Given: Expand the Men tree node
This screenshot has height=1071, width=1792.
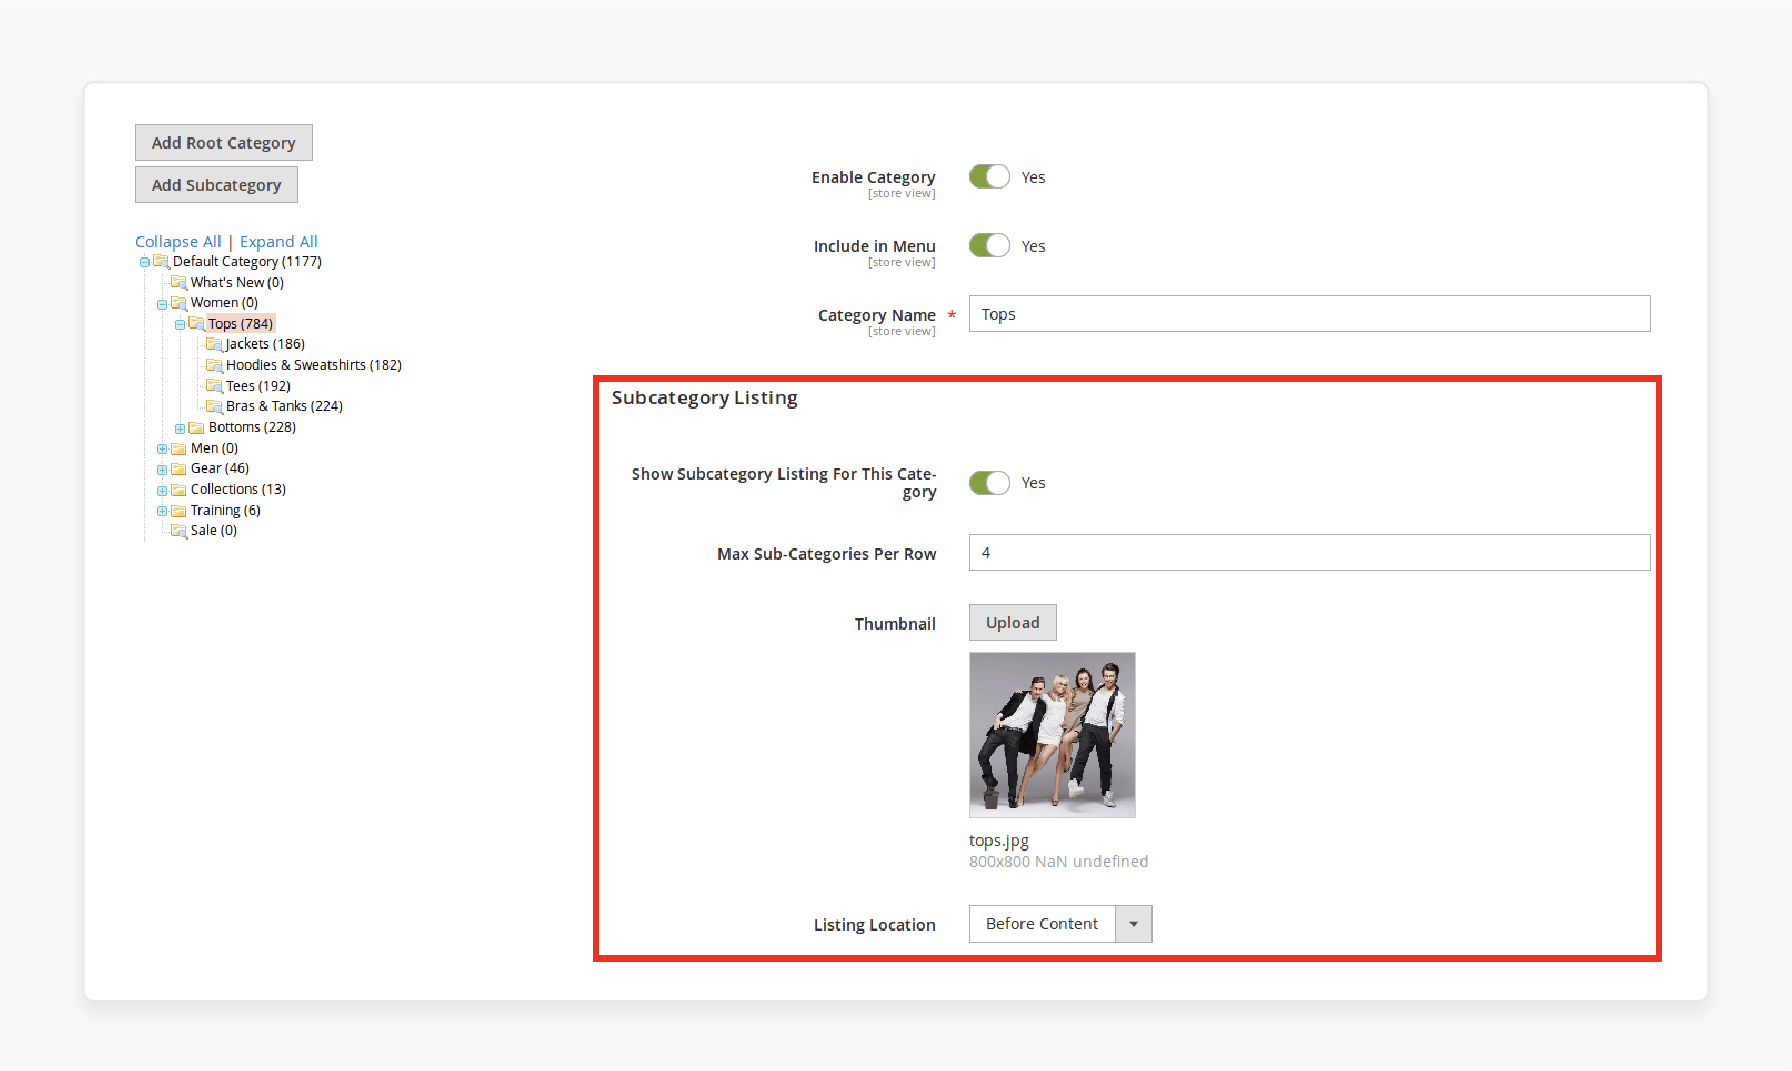Looking at the screenshot, I should [x=162, y=449].
